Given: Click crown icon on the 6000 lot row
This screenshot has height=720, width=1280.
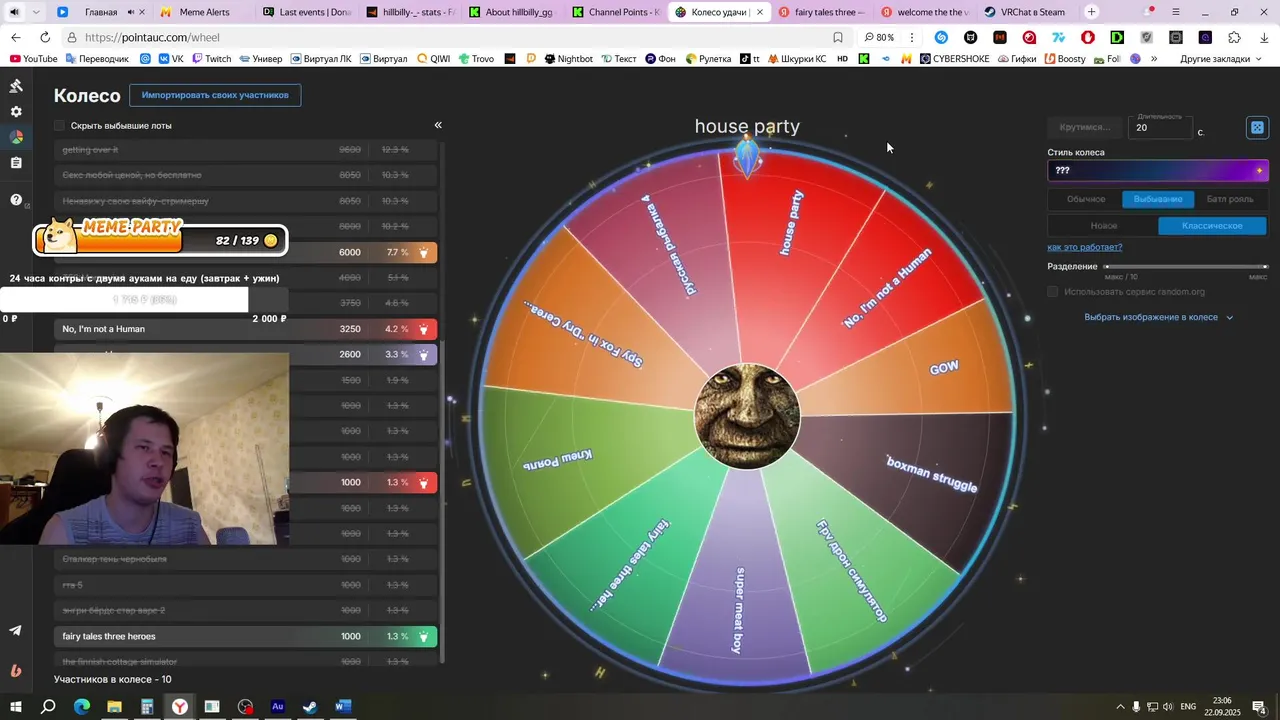Looking at the screenshot, I should coord(423,253).
